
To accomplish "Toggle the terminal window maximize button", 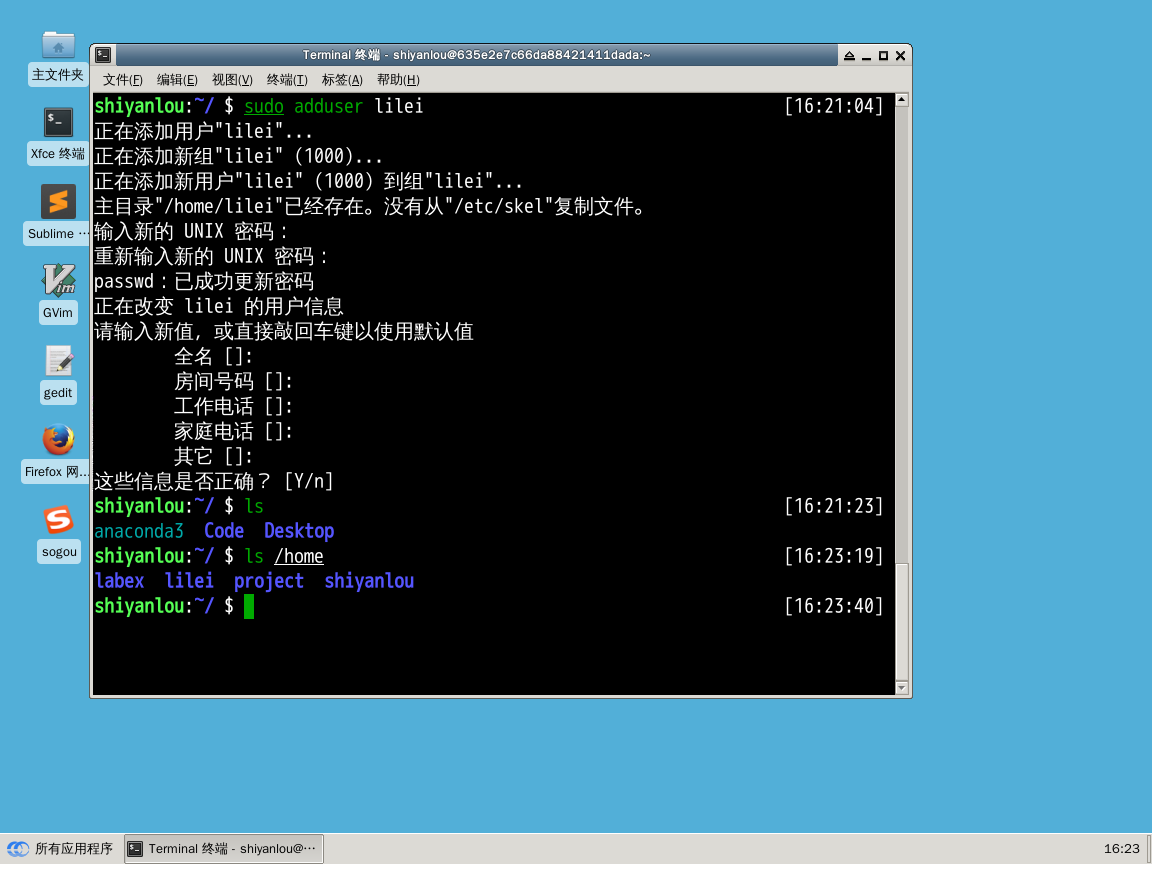I will (x=883, y=56).
